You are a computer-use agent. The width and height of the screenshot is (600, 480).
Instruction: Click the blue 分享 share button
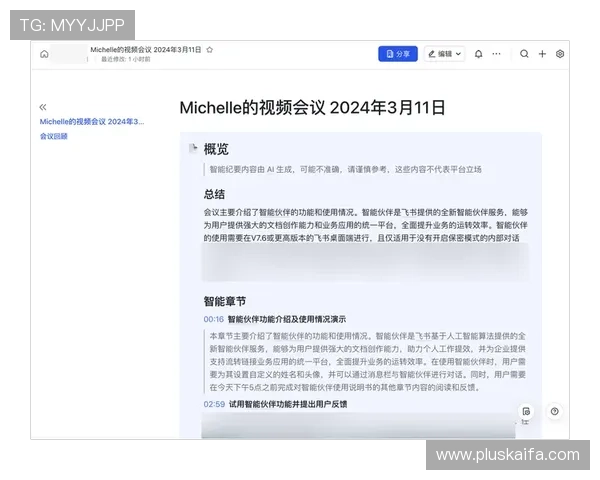pyautogui.click(x=398, y=54)
